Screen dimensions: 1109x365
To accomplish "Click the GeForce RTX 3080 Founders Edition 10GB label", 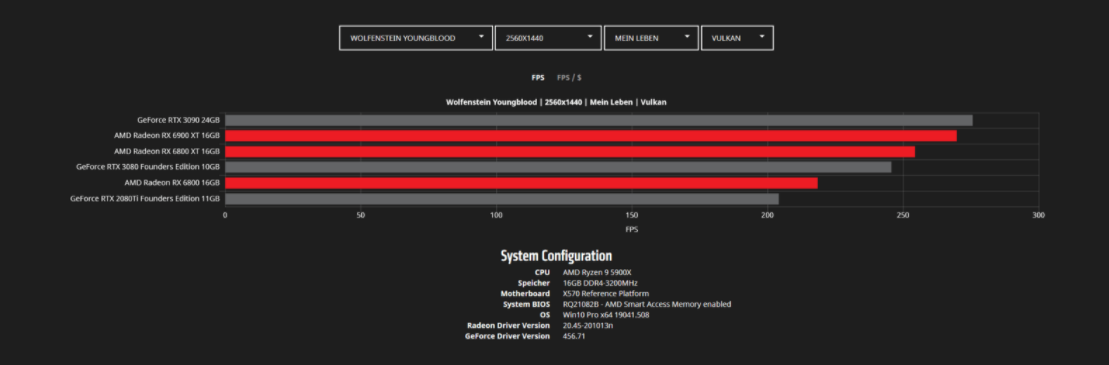I will (x=148, y=168).
